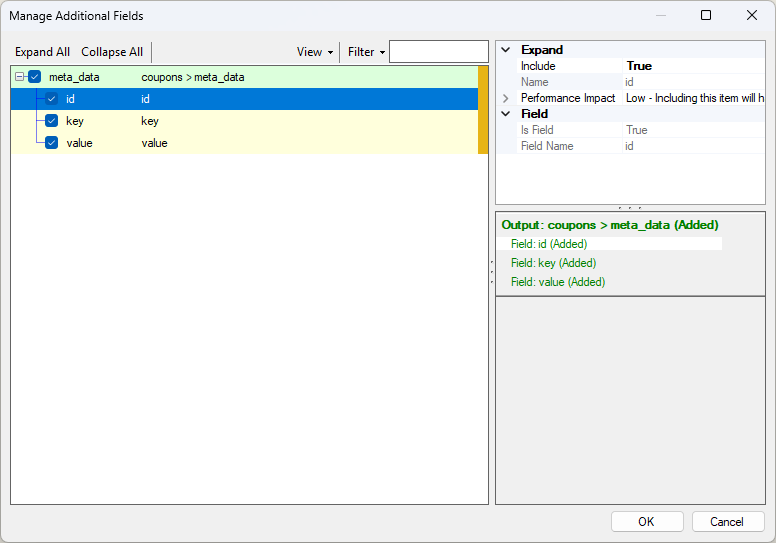
Task: Click Output: coupons > meta_data (Added) heading
Action: pyautogui.click(x=610, y=225)
